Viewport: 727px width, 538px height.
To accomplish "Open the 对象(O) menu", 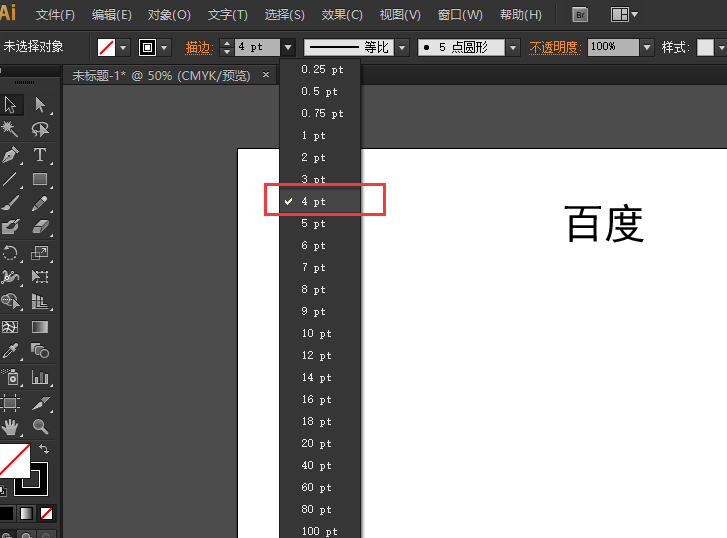I will [x=169, y=15].
